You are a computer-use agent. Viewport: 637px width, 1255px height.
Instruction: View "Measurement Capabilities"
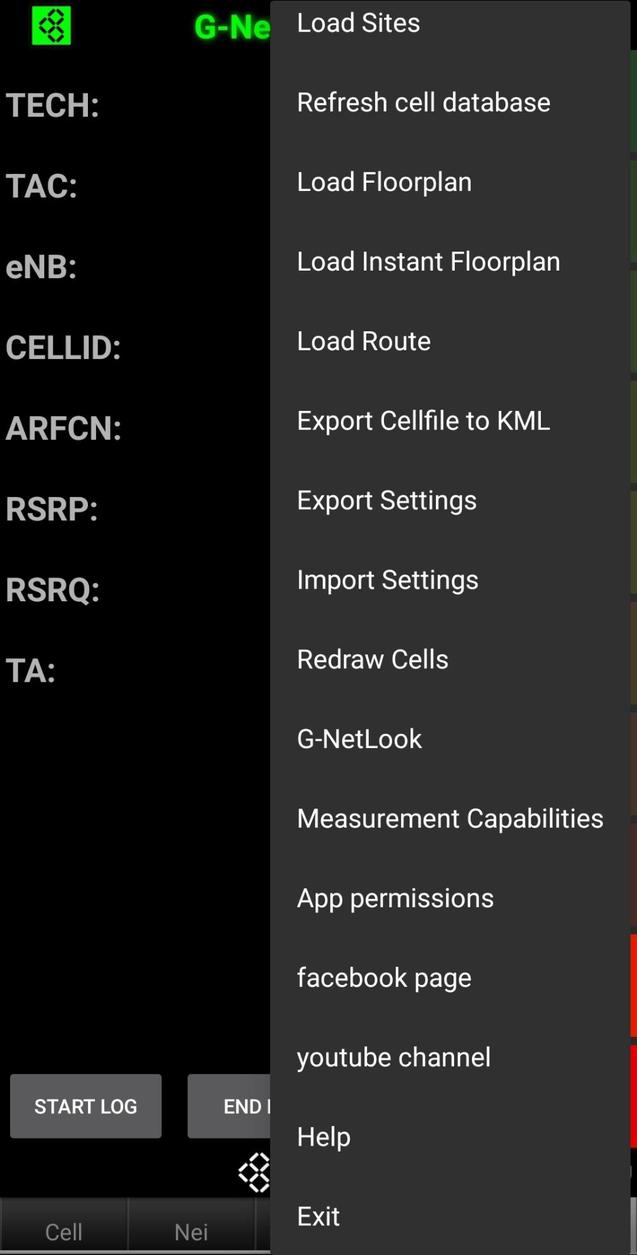(x=450, y=818)
